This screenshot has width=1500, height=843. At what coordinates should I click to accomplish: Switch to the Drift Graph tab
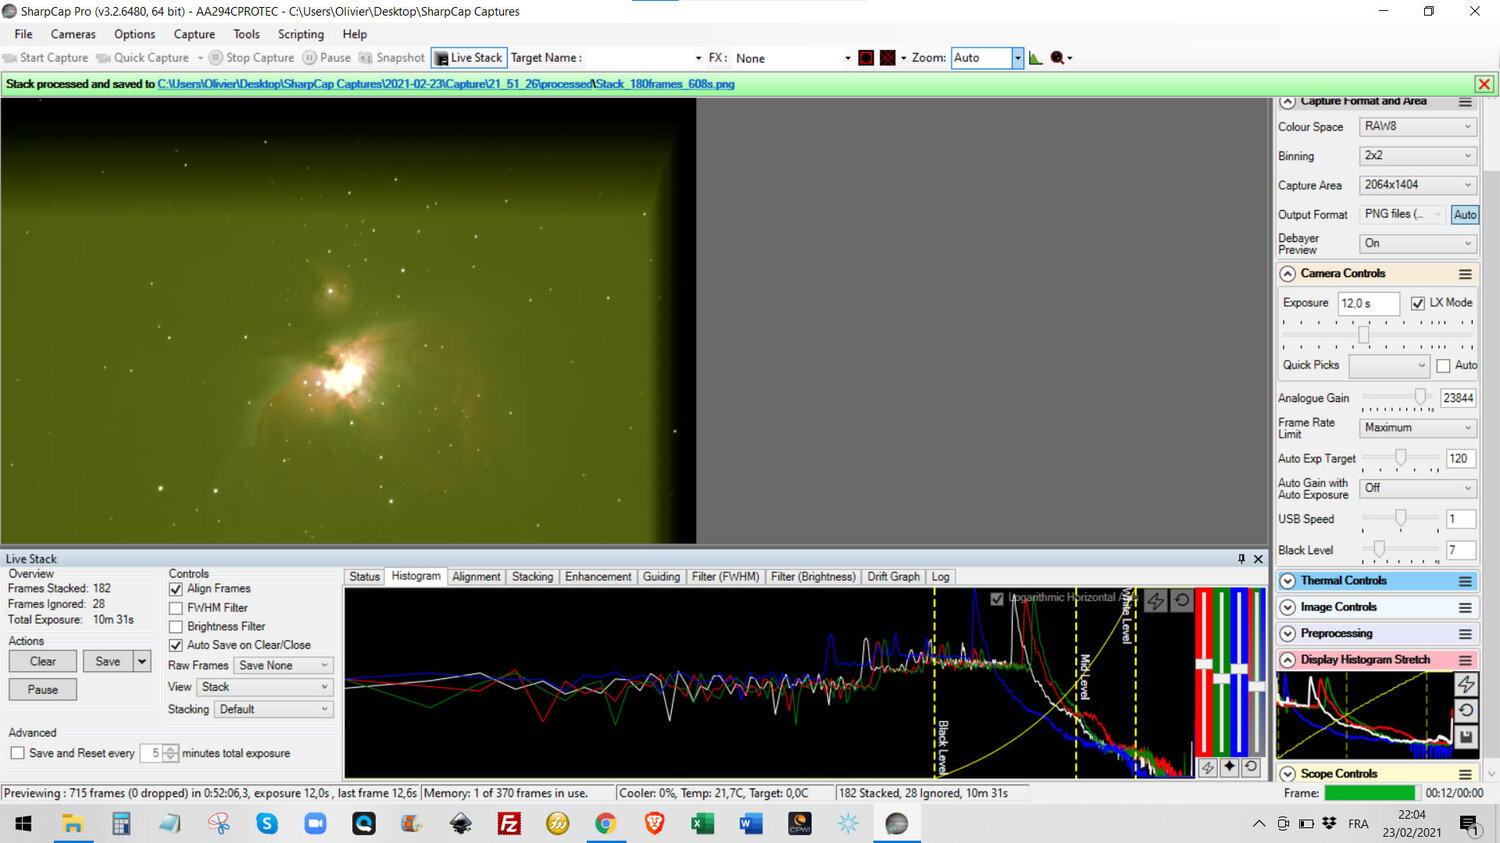click(x=893, y=577)
